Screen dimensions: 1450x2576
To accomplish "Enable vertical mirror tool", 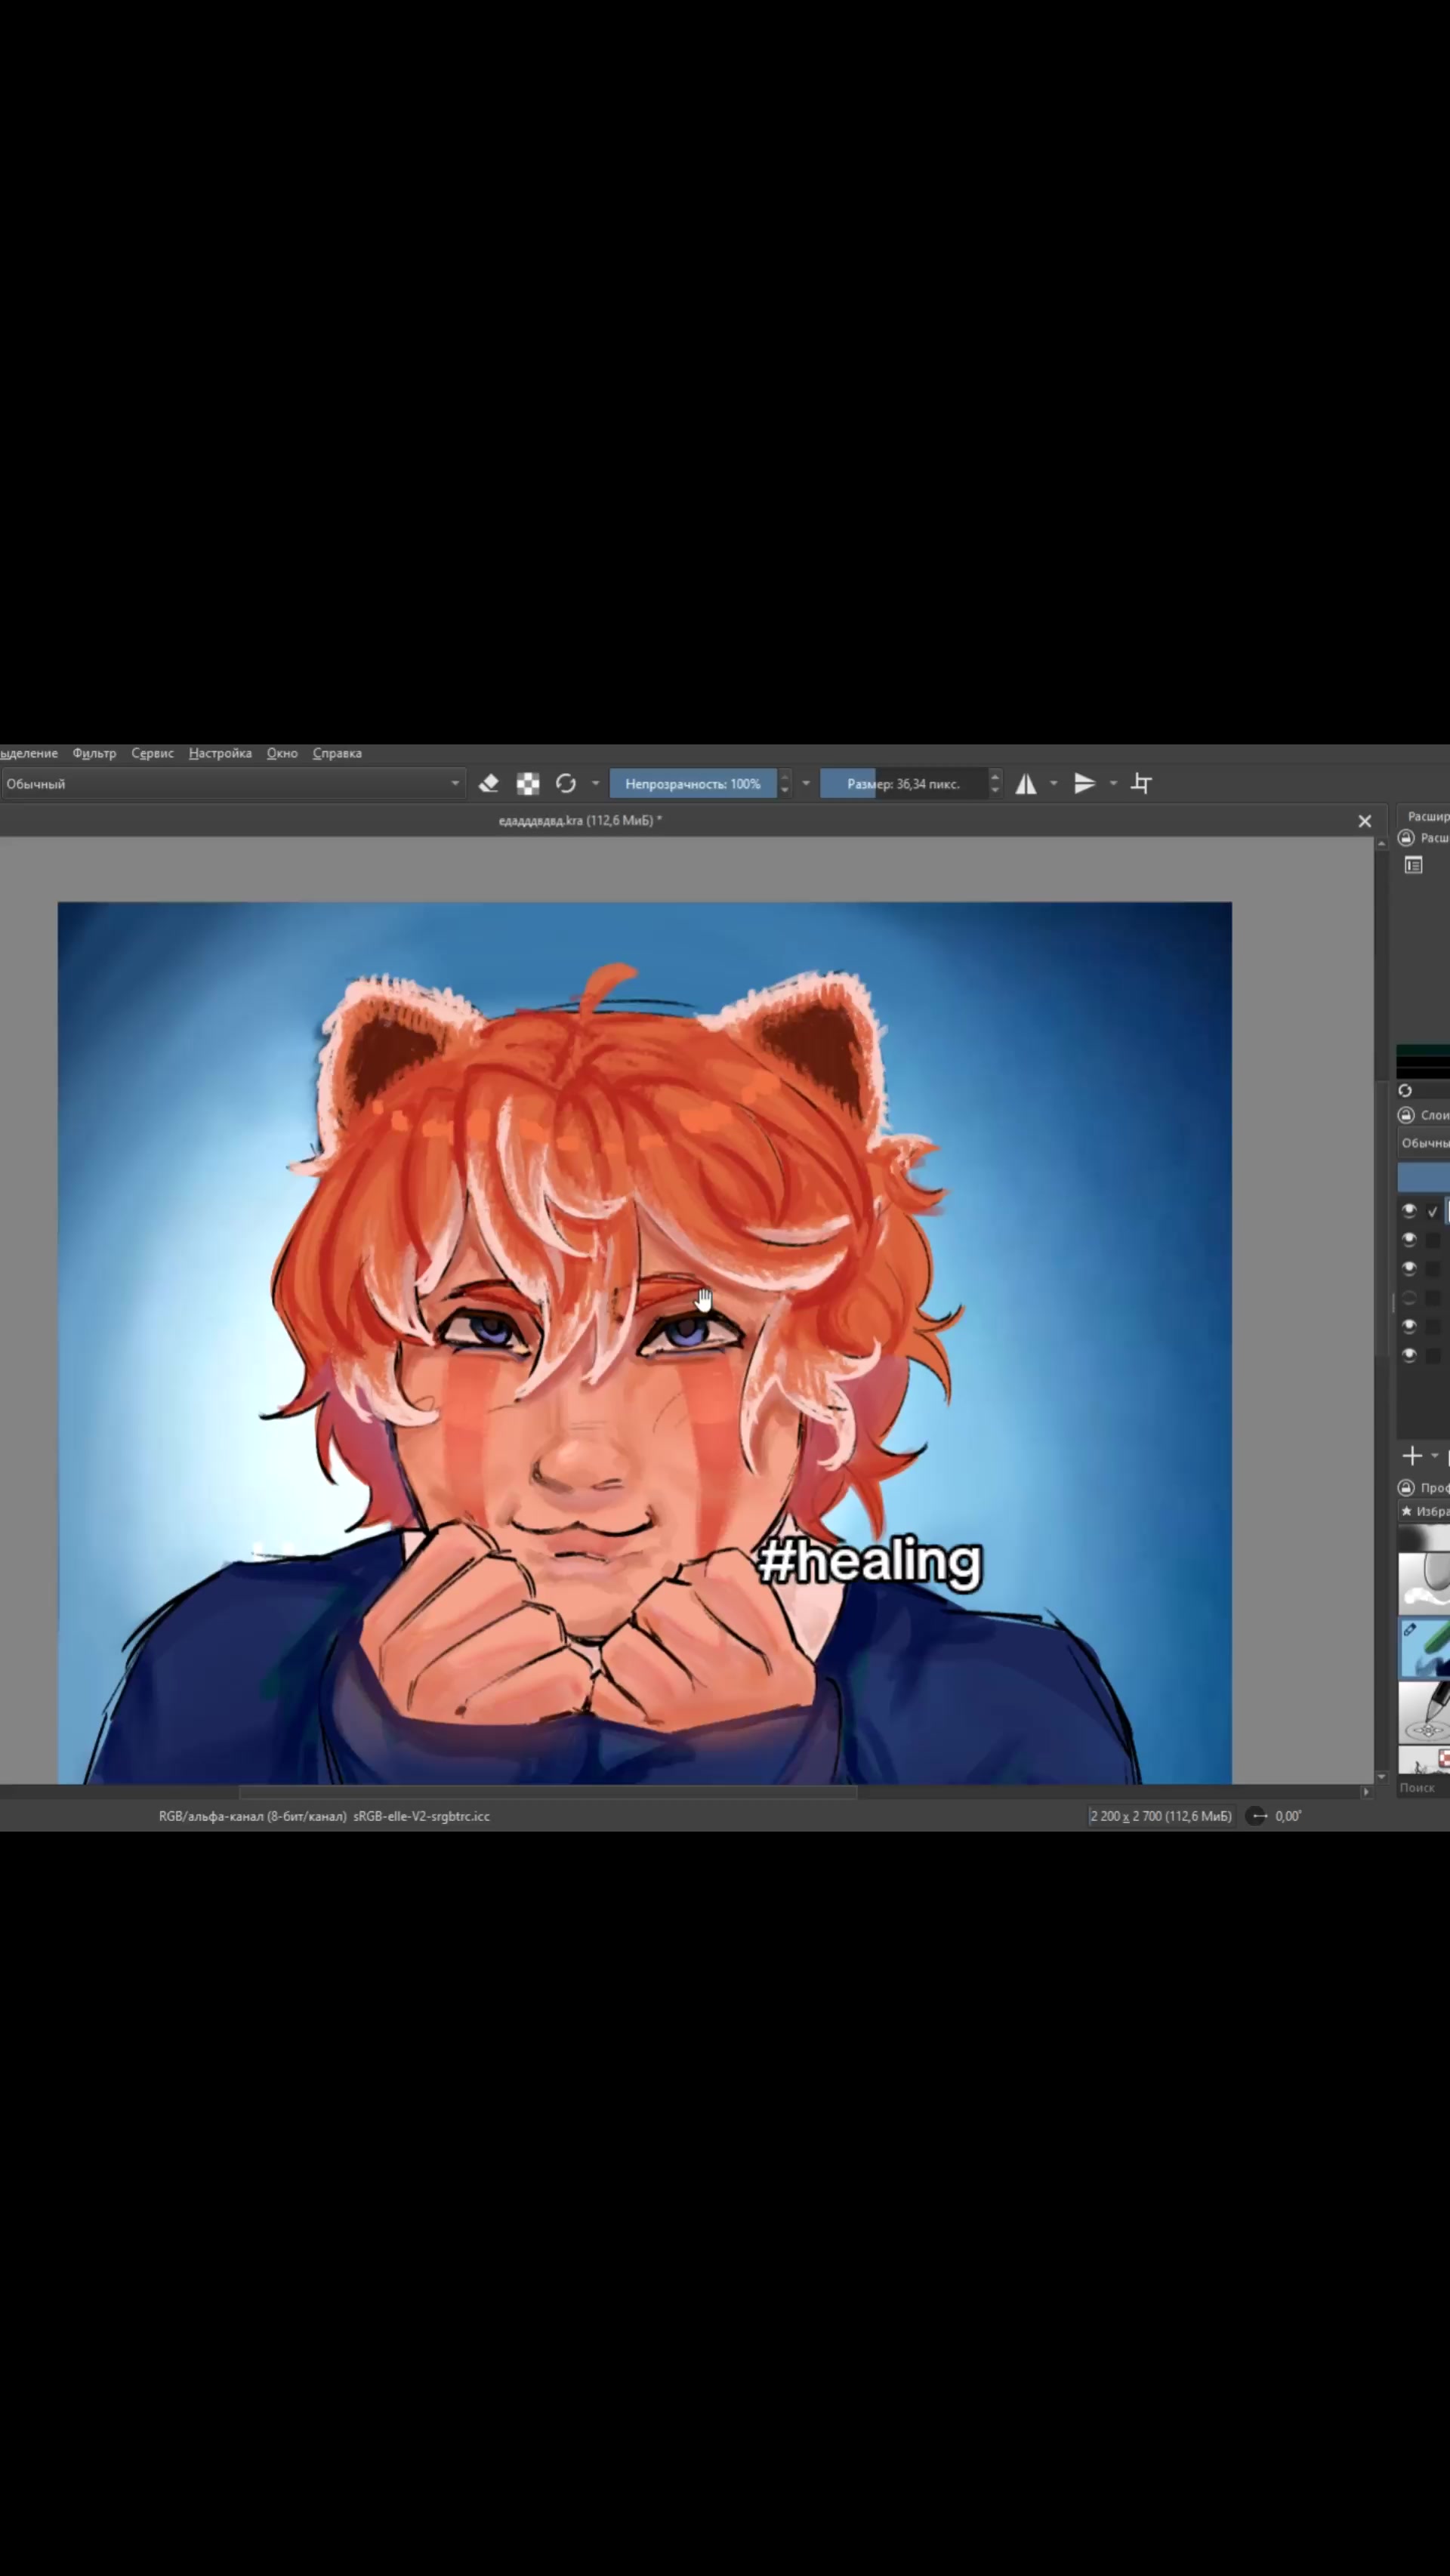I will 1085,784.
